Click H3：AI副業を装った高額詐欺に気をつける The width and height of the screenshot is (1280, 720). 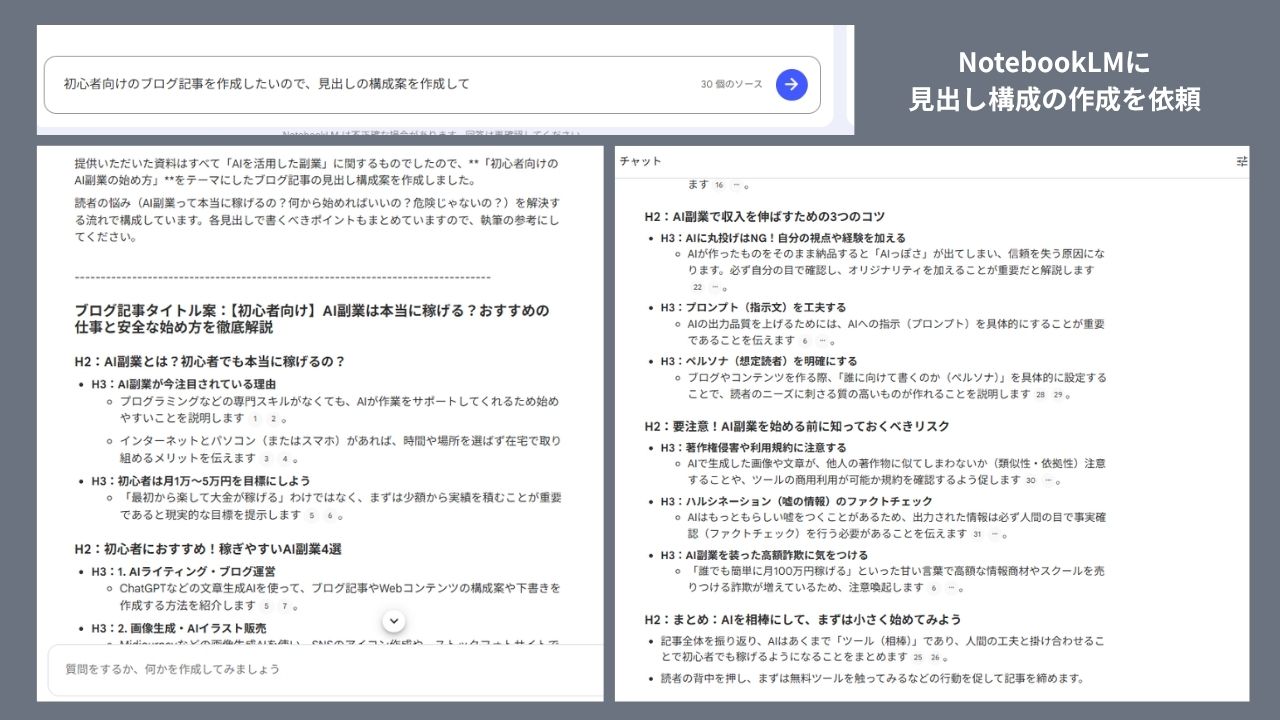point(764,555)
